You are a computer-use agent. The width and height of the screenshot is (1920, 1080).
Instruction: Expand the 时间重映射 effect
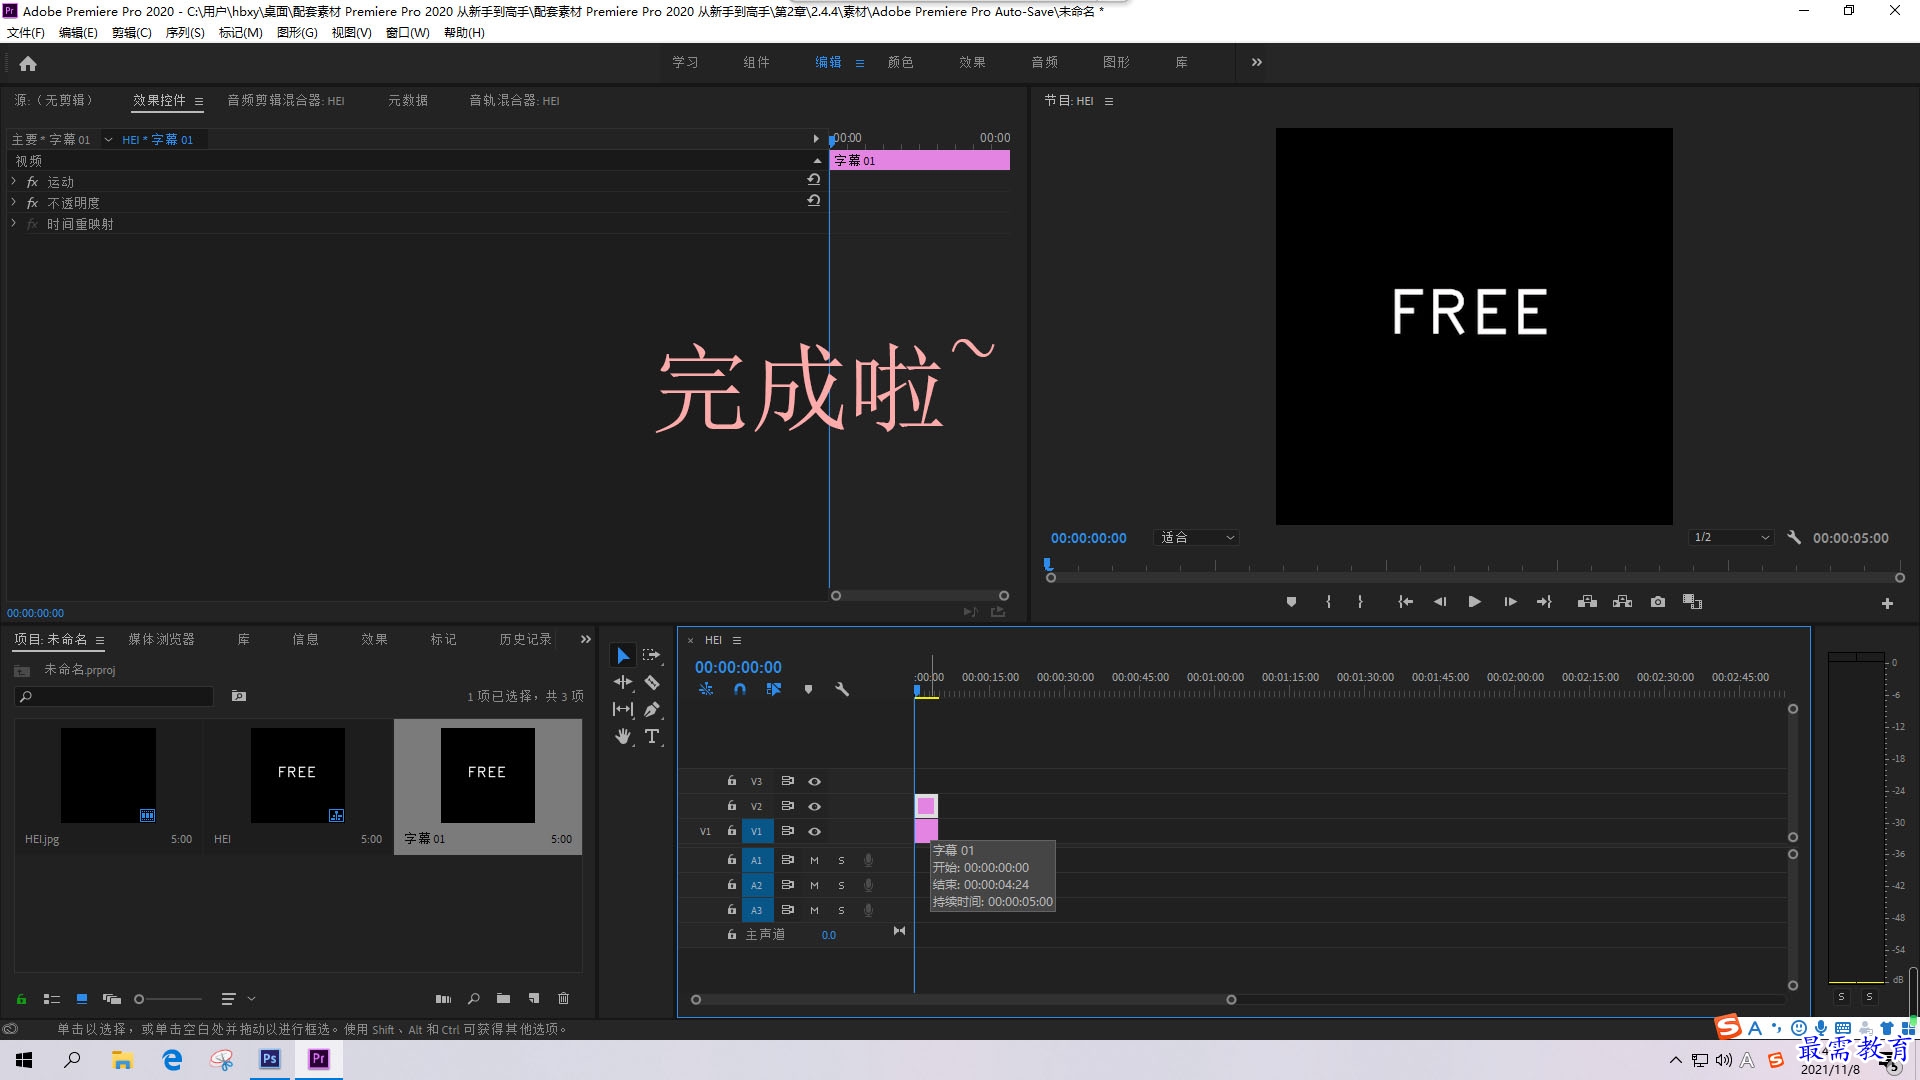click(14, 224)
